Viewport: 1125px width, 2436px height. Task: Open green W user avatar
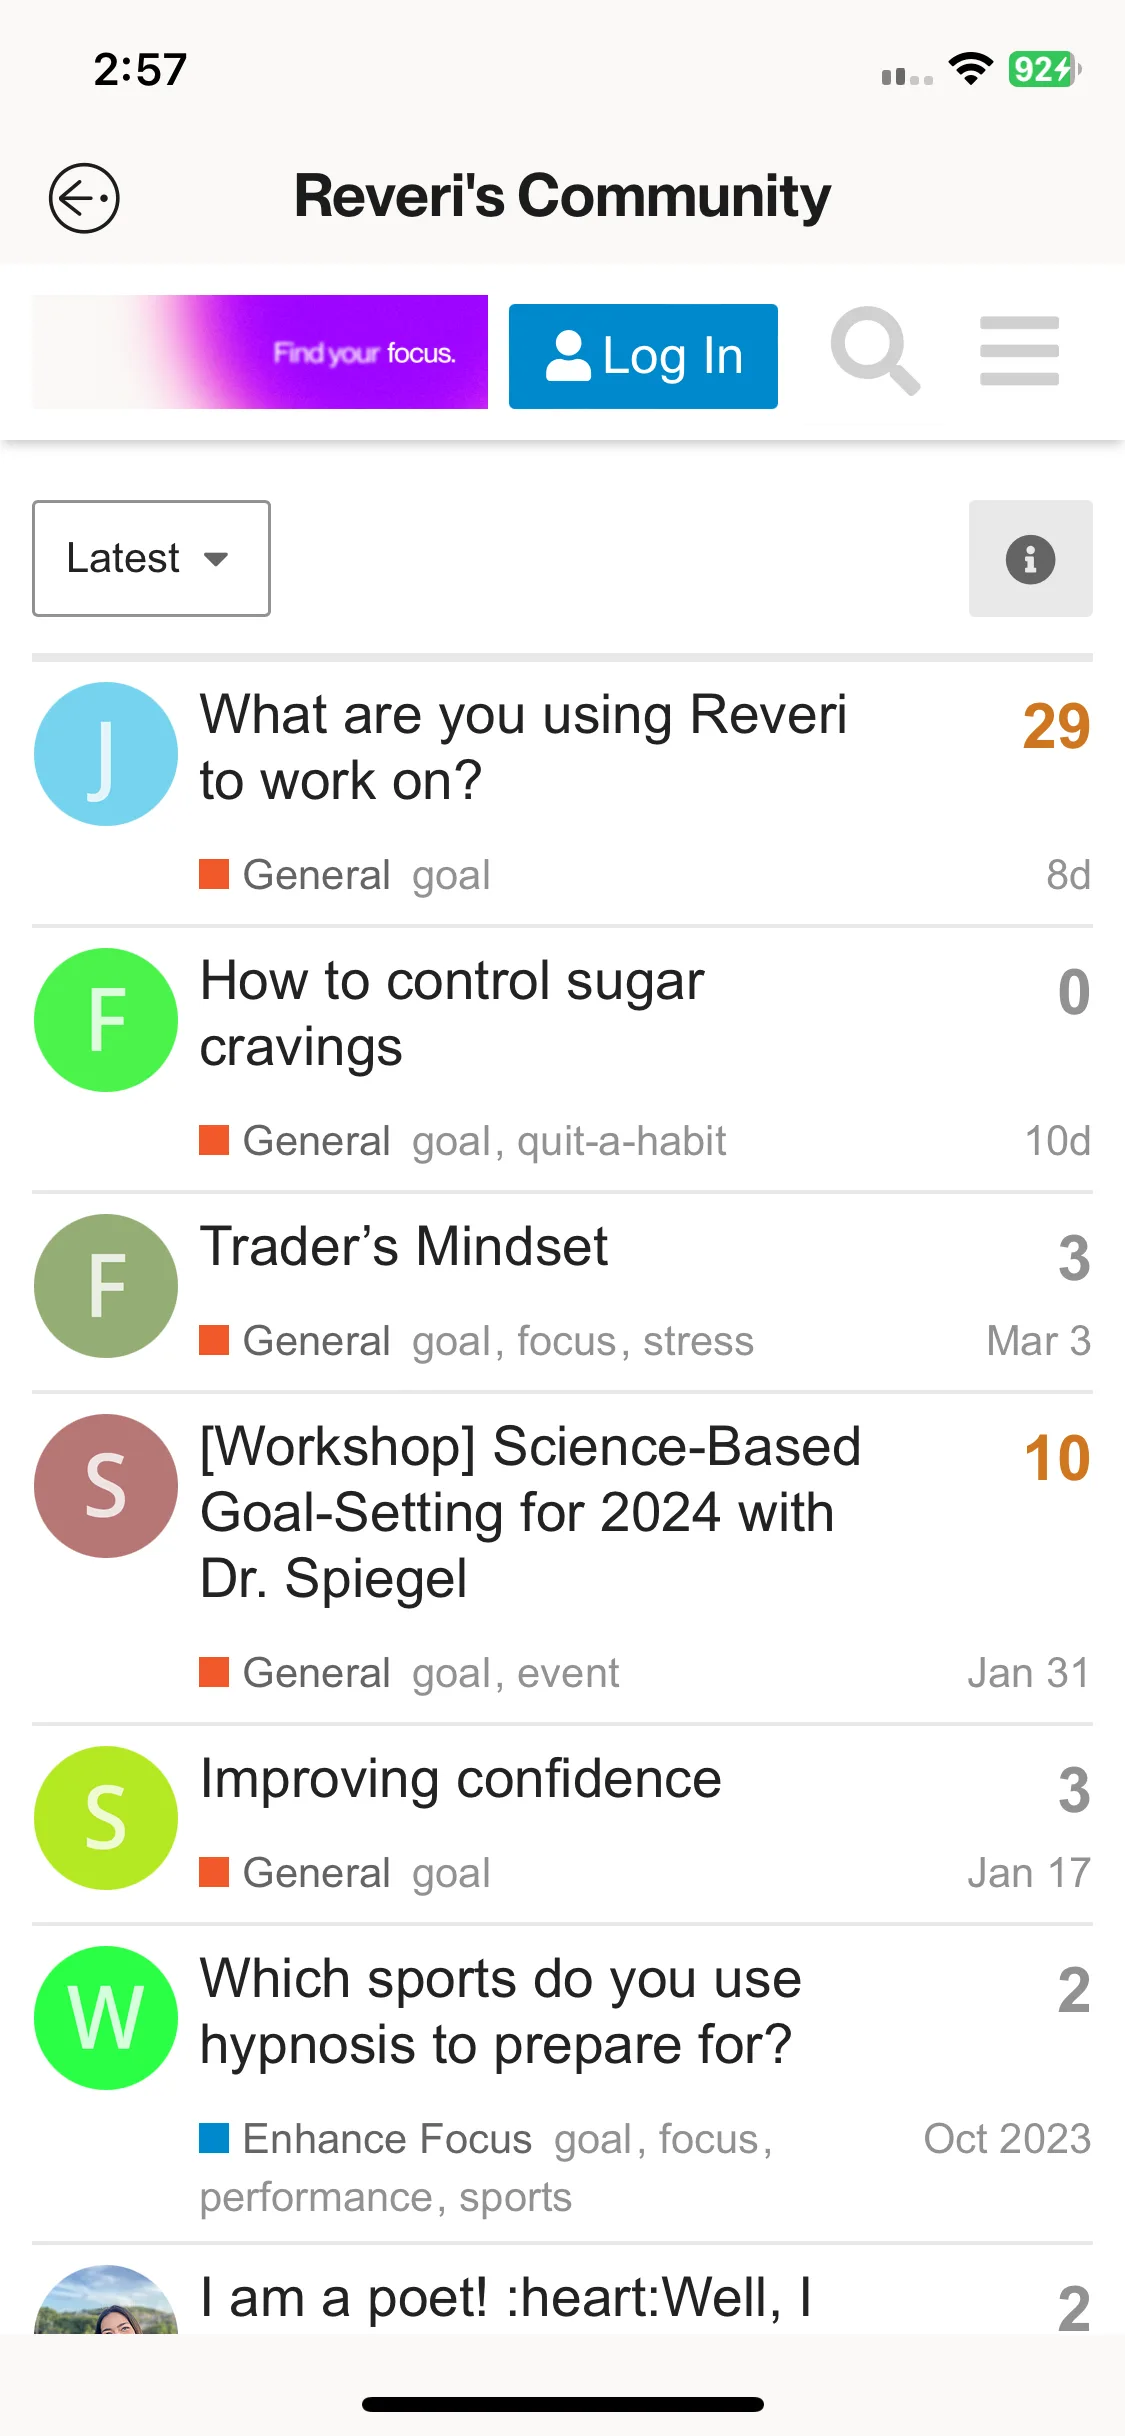point(106,2018)
